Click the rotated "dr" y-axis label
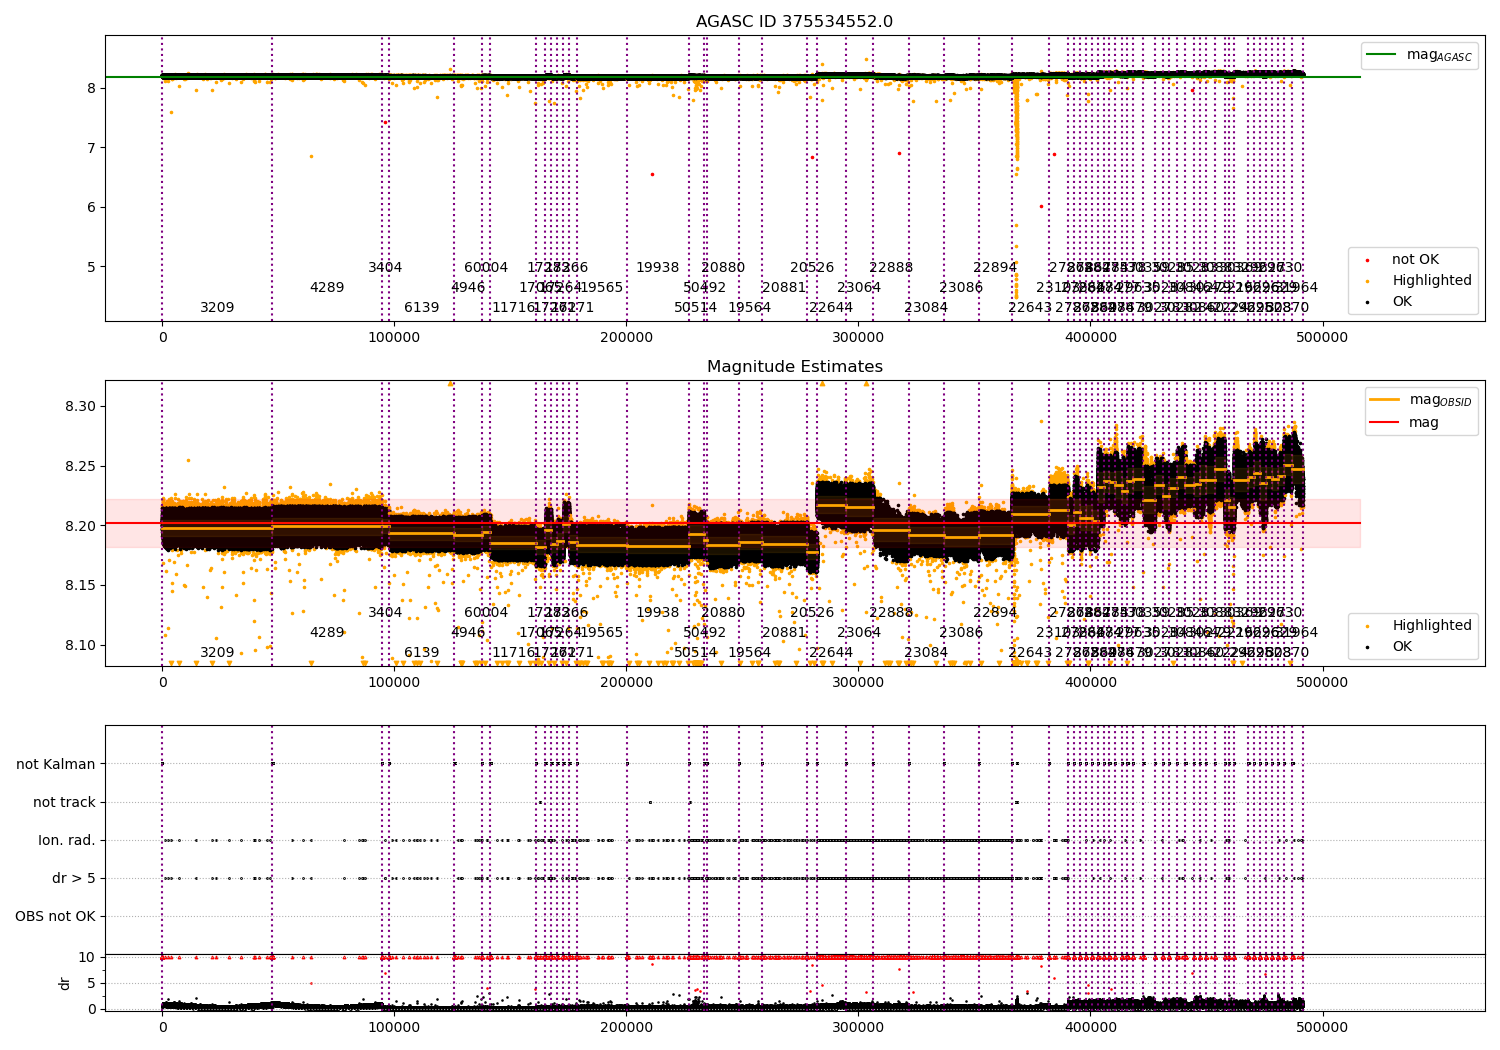The image size is (1500, 1050). (x=65, y=983)
